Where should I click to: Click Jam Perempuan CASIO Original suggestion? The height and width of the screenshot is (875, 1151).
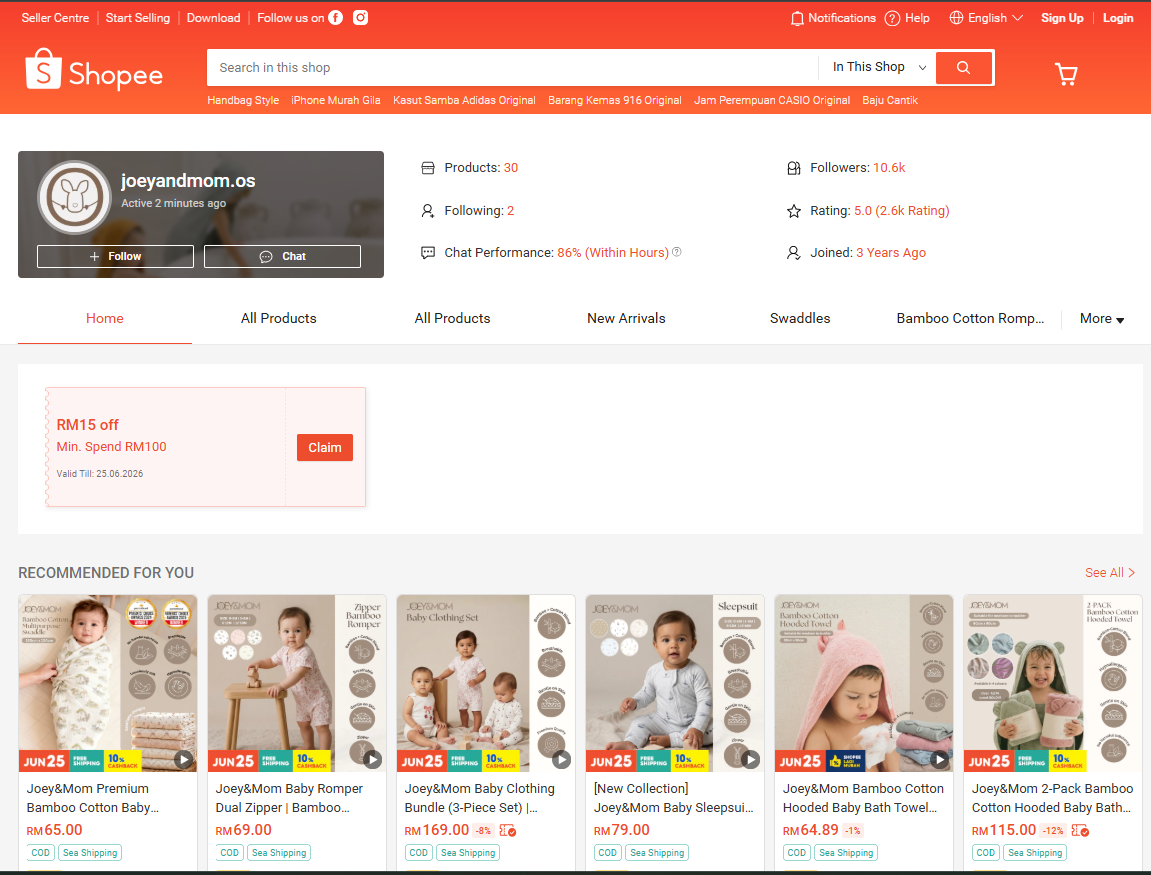click(771, 100)
